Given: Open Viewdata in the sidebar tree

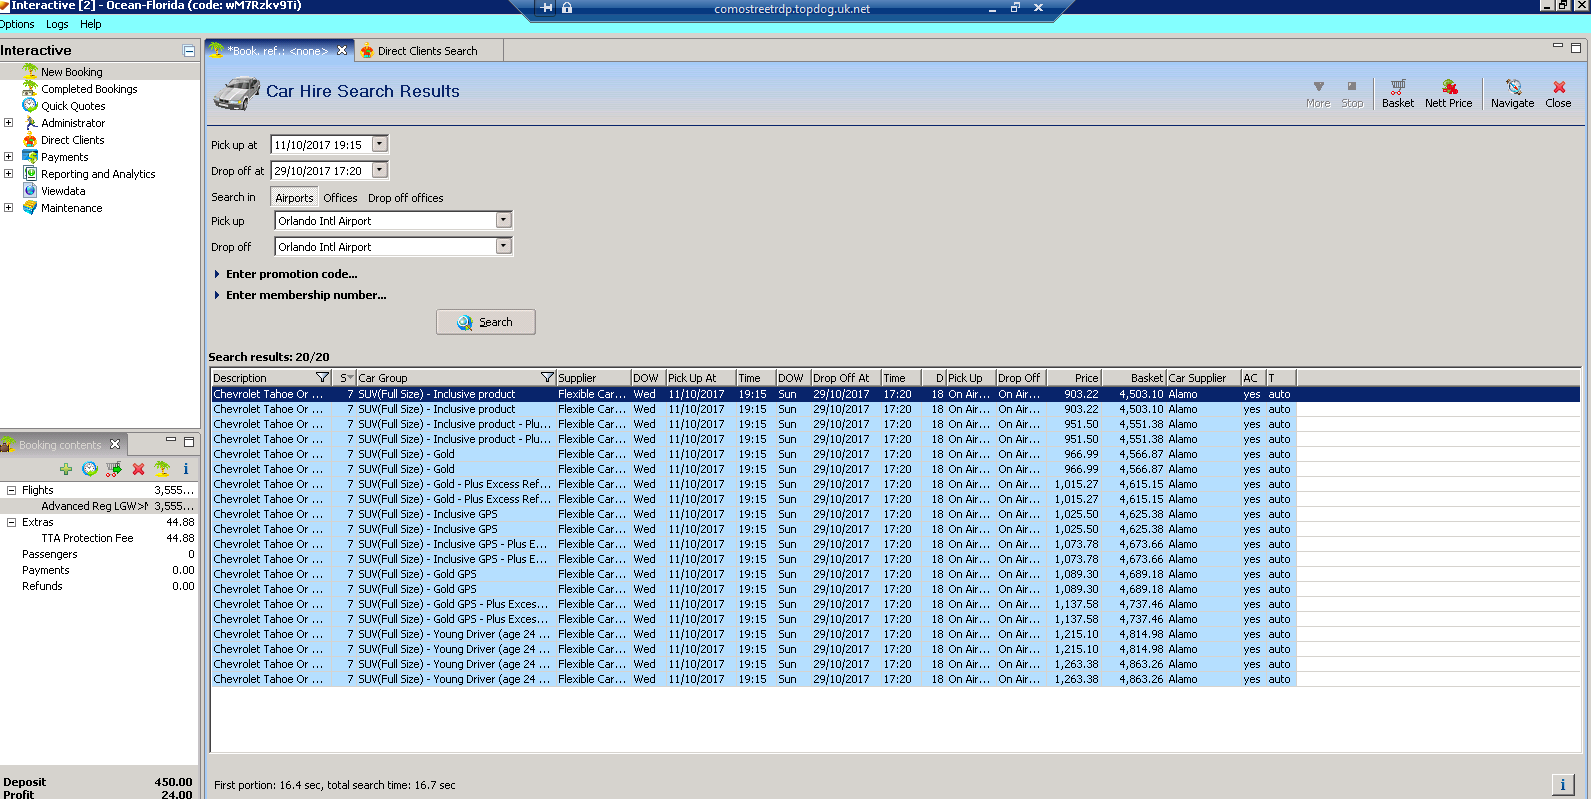Looking at the screenshot, I should click(x=63, y=191).
